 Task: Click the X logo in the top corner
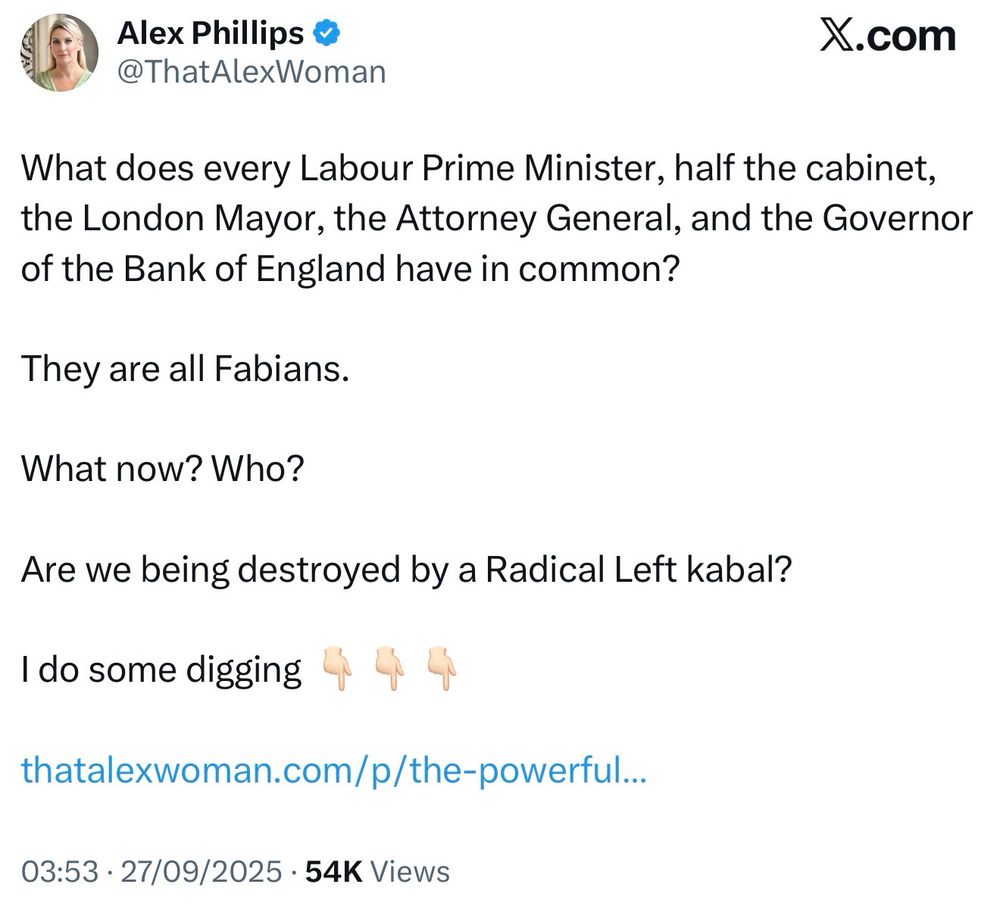(834, 36)
